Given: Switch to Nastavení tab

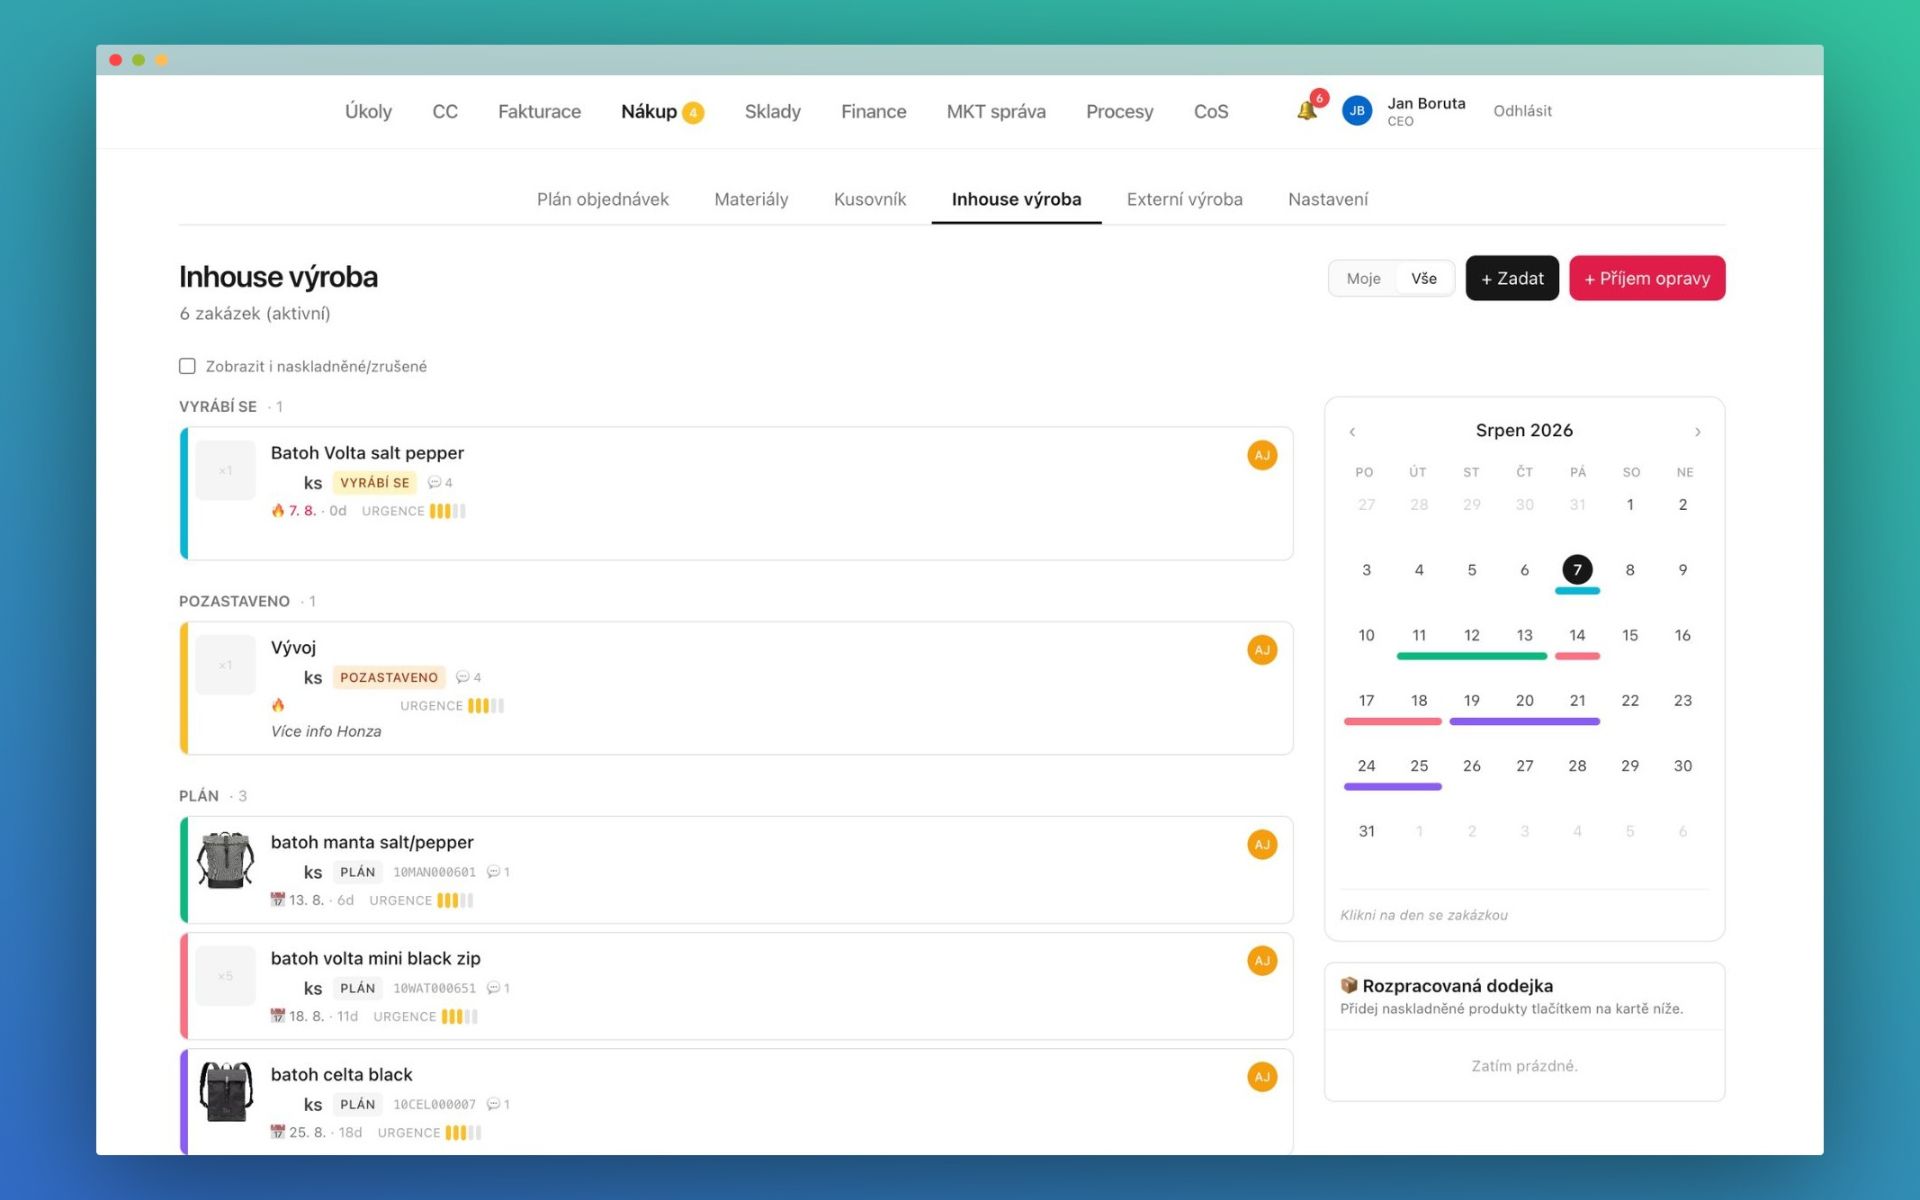Looking at the screenshot, I should pyautogui.click(x=1327, y=199).
